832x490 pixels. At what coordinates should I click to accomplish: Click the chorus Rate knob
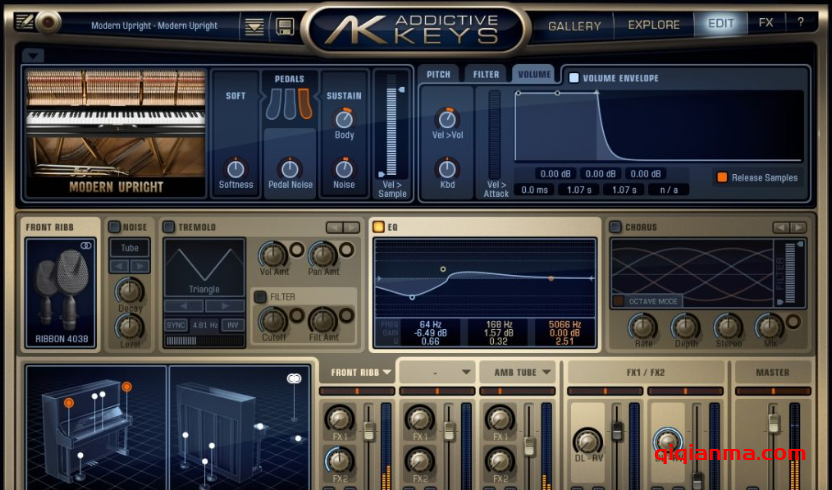[x=643, y=327]
